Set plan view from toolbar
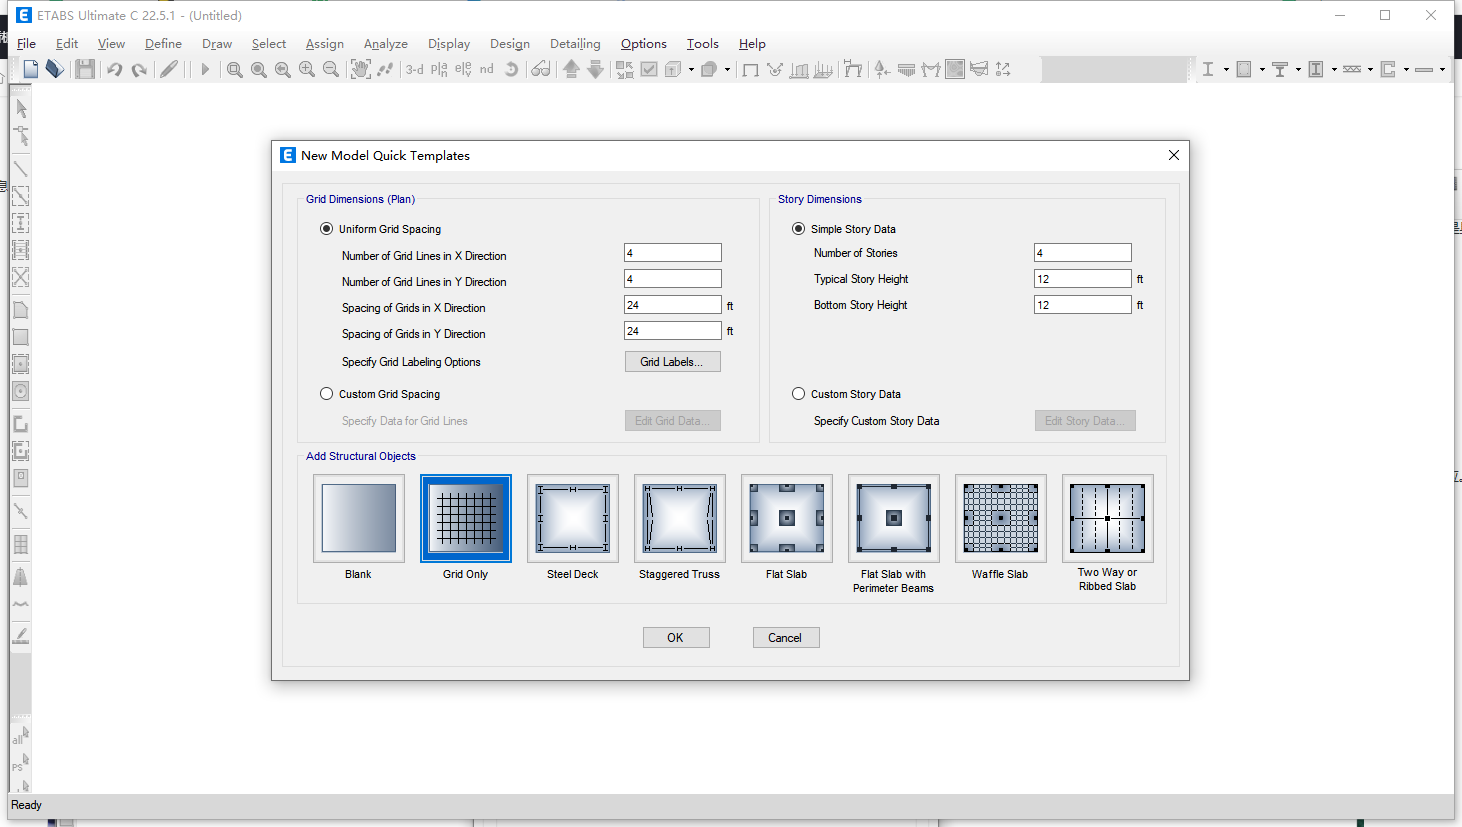Screen dimensions: 1462x827 pos(439,69)
